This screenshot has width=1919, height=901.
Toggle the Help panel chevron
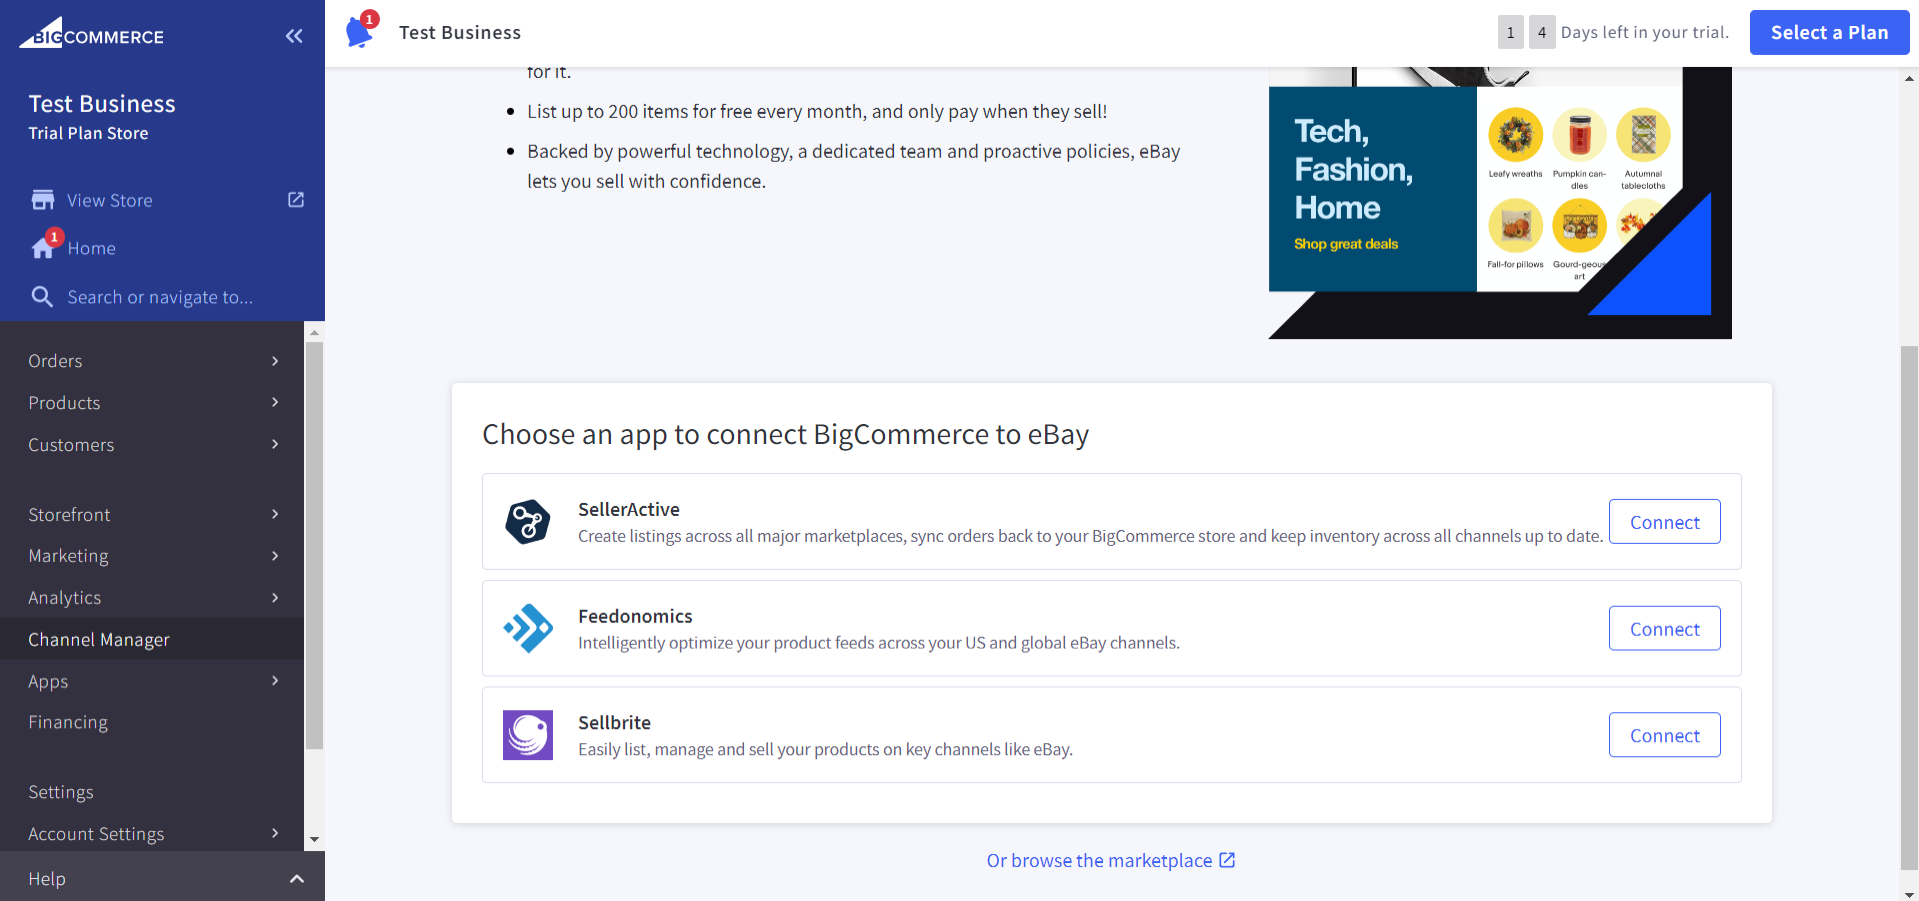coord(296,879)
